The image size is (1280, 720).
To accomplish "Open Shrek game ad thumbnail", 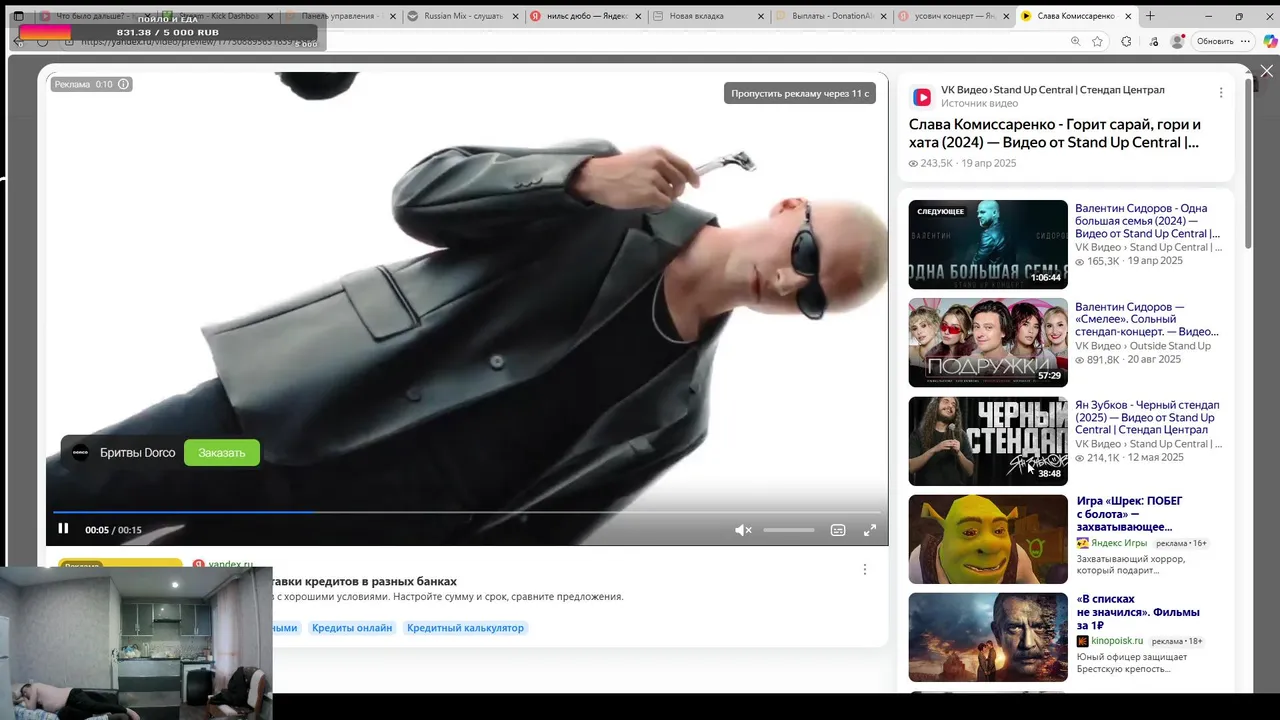I will click(988, 539).
